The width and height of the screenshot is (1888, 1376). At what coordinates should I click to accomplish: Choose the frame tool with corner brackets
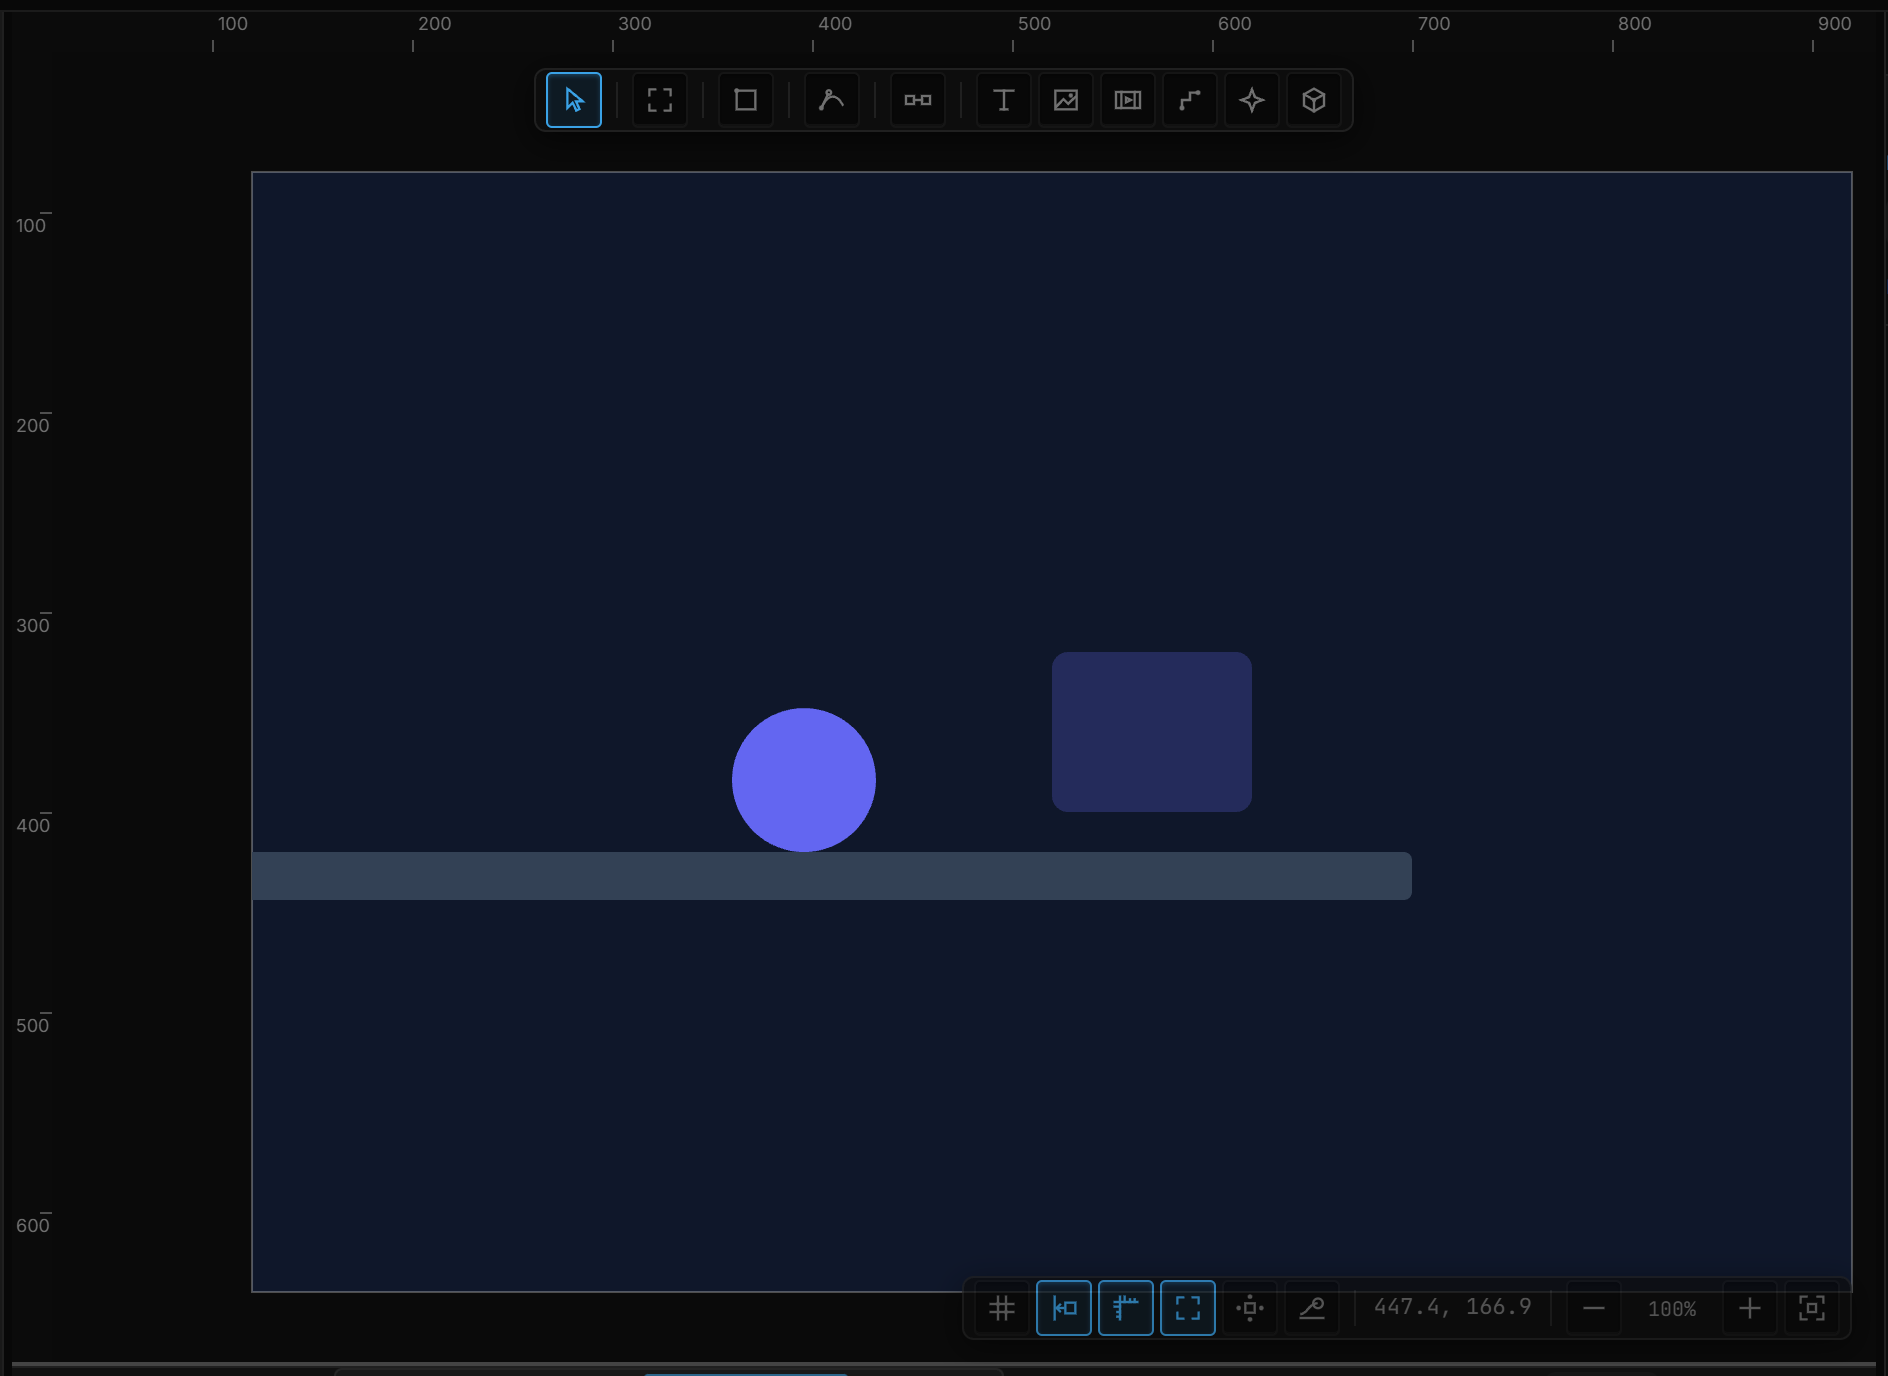click(x=660, y=100)
